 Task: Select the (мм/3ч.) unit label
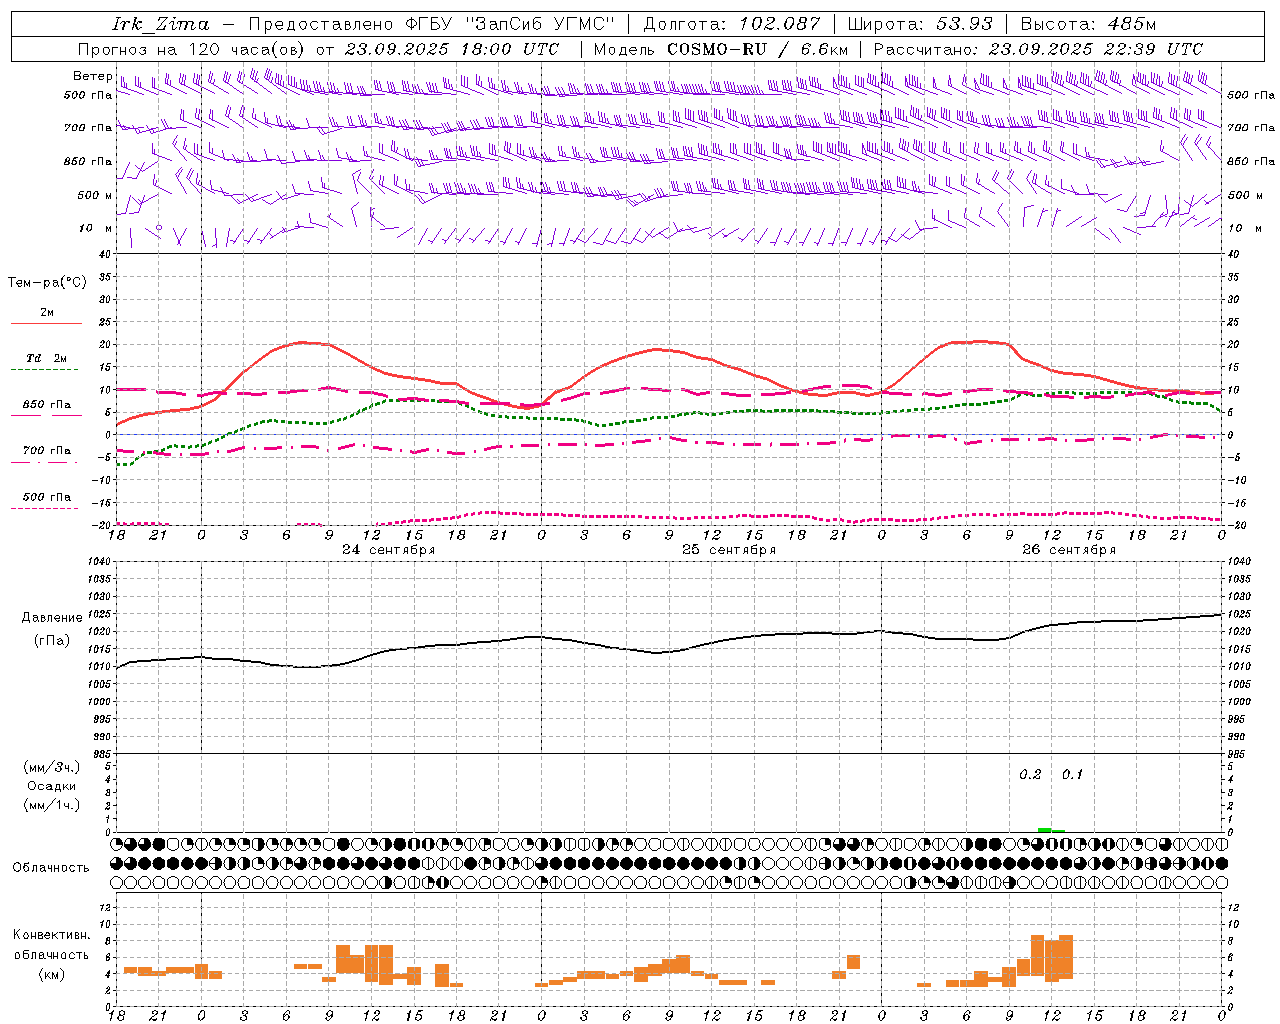[52, 767]
